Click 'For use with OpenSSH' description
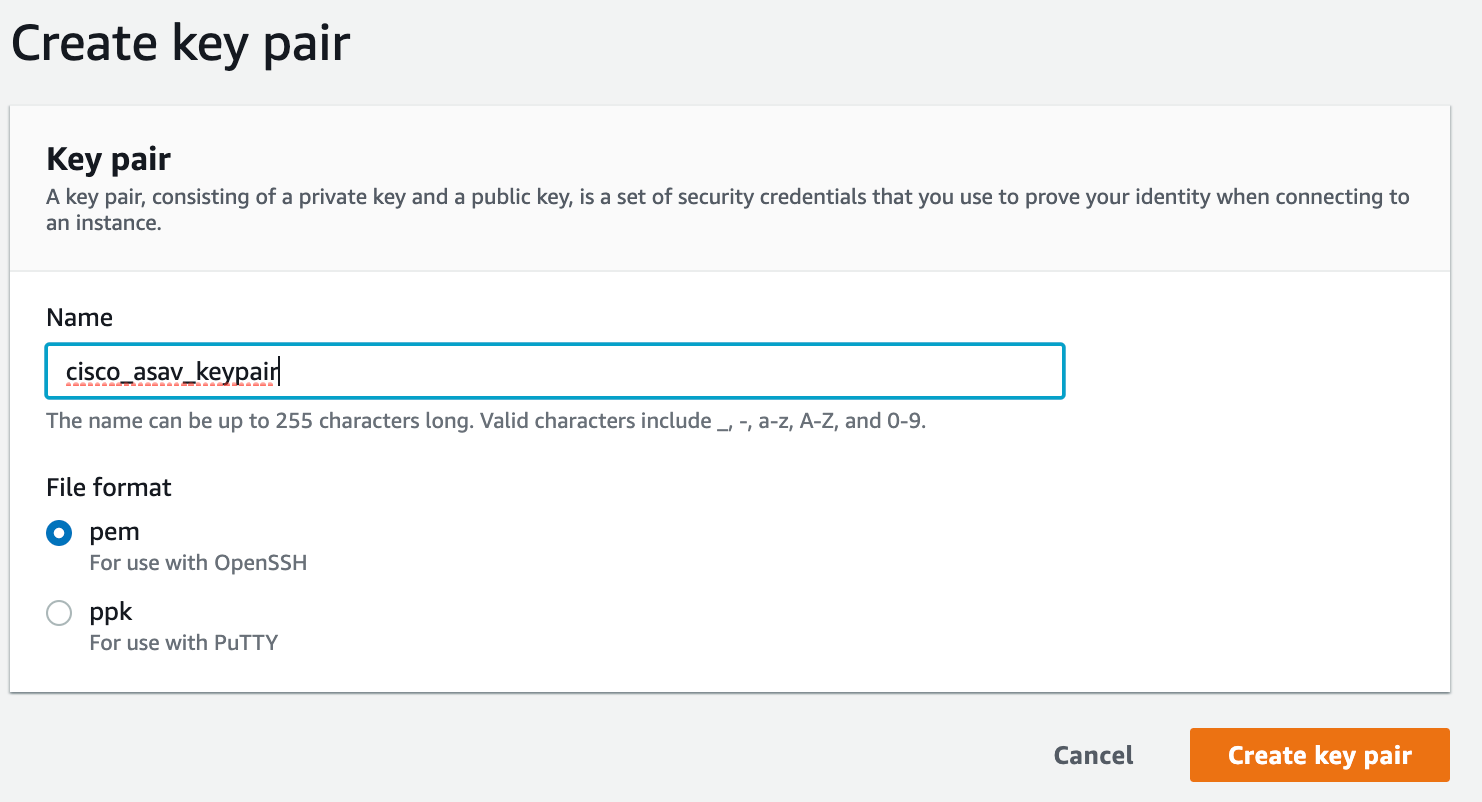This screenshot has width=1482, height=802. pos(198,563)
